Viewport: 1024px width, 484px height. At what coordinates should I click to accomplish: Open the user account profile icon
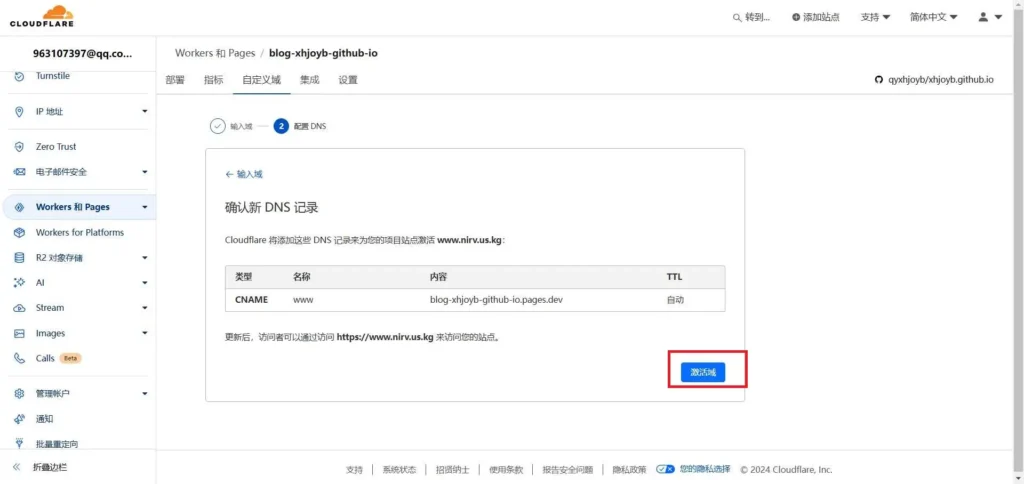(983, 17)
